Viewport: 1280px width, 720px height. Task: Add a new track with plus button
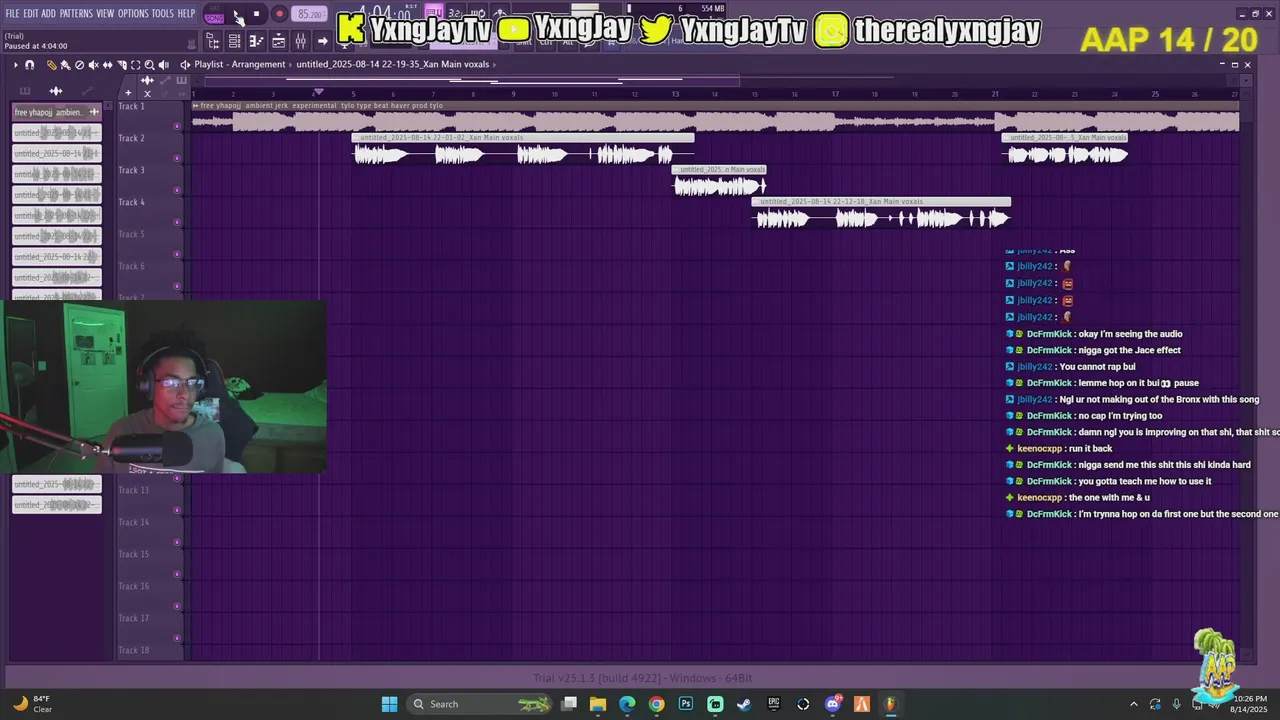pyautogui.click(x=128, y=93)
